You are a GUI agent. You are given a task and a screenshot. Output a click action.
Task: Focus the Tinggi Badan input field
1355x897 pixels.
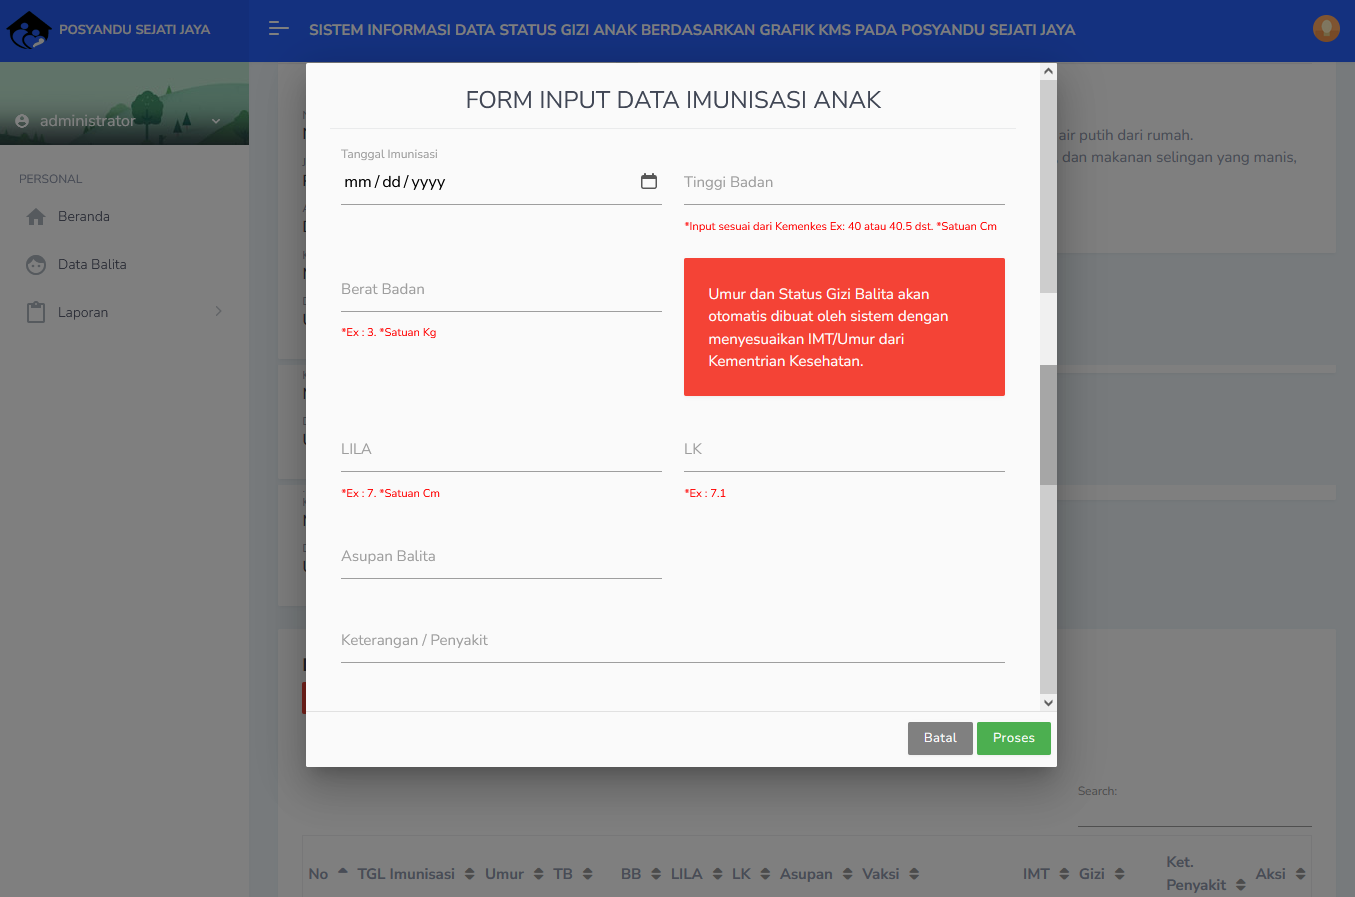(x=844, y=183)
